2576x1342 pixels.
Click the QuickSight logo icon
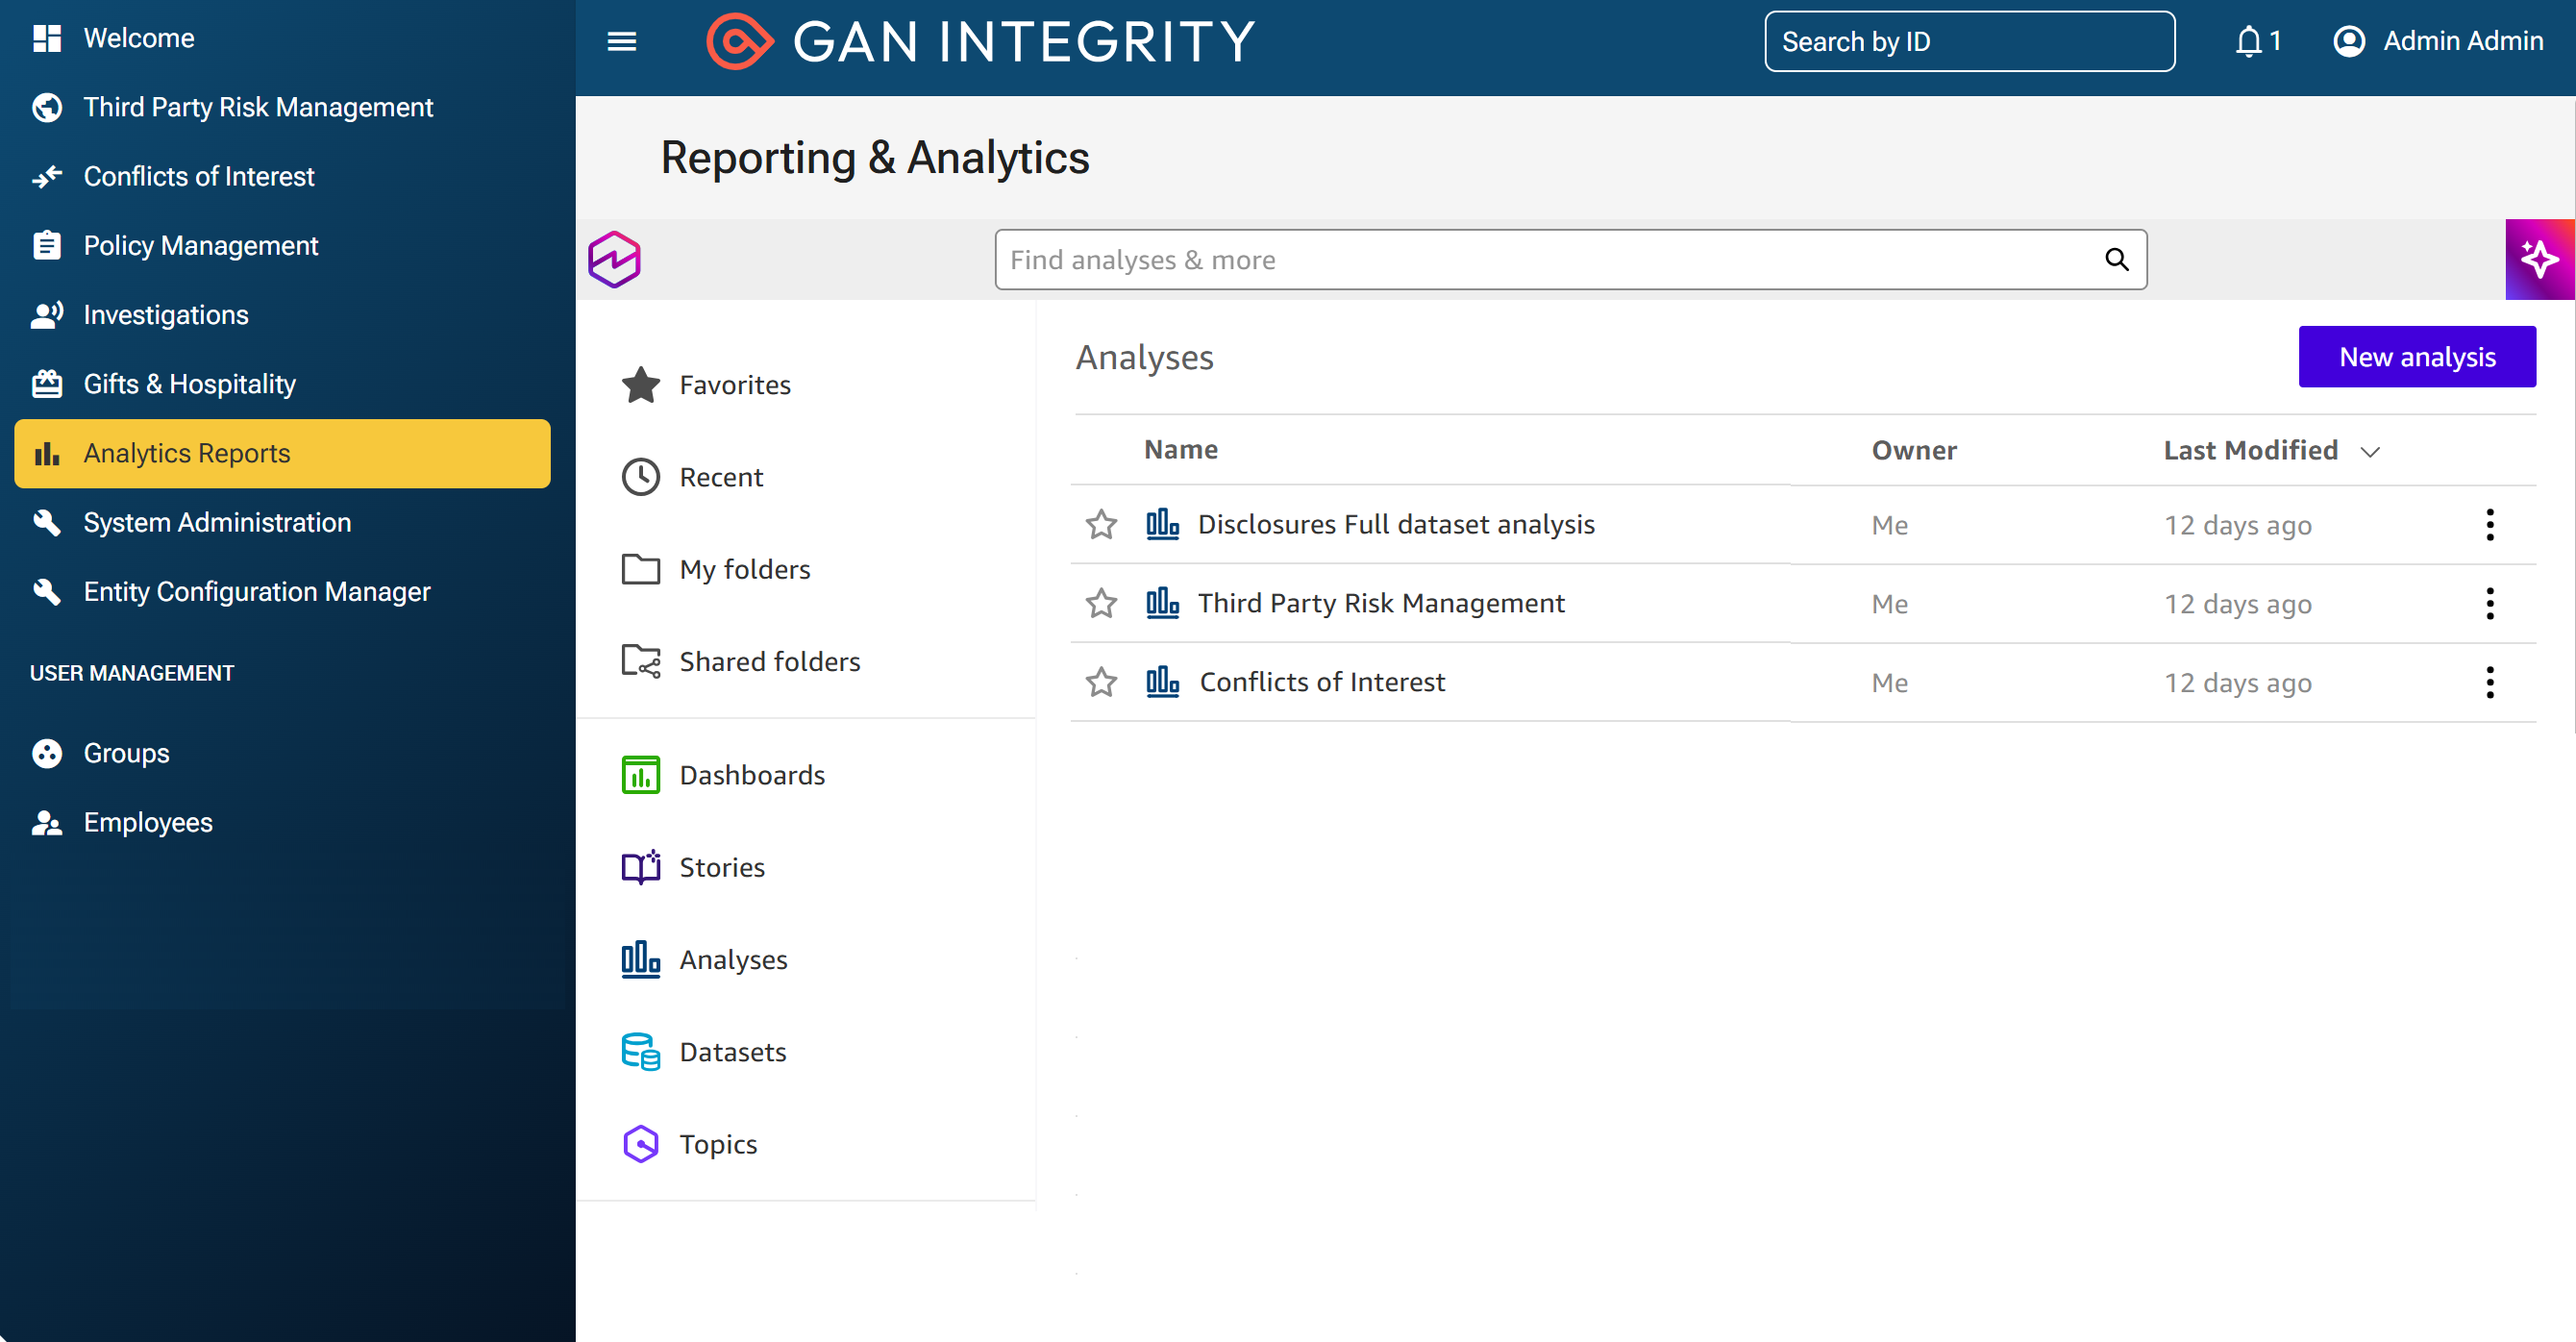coord(614,259)
